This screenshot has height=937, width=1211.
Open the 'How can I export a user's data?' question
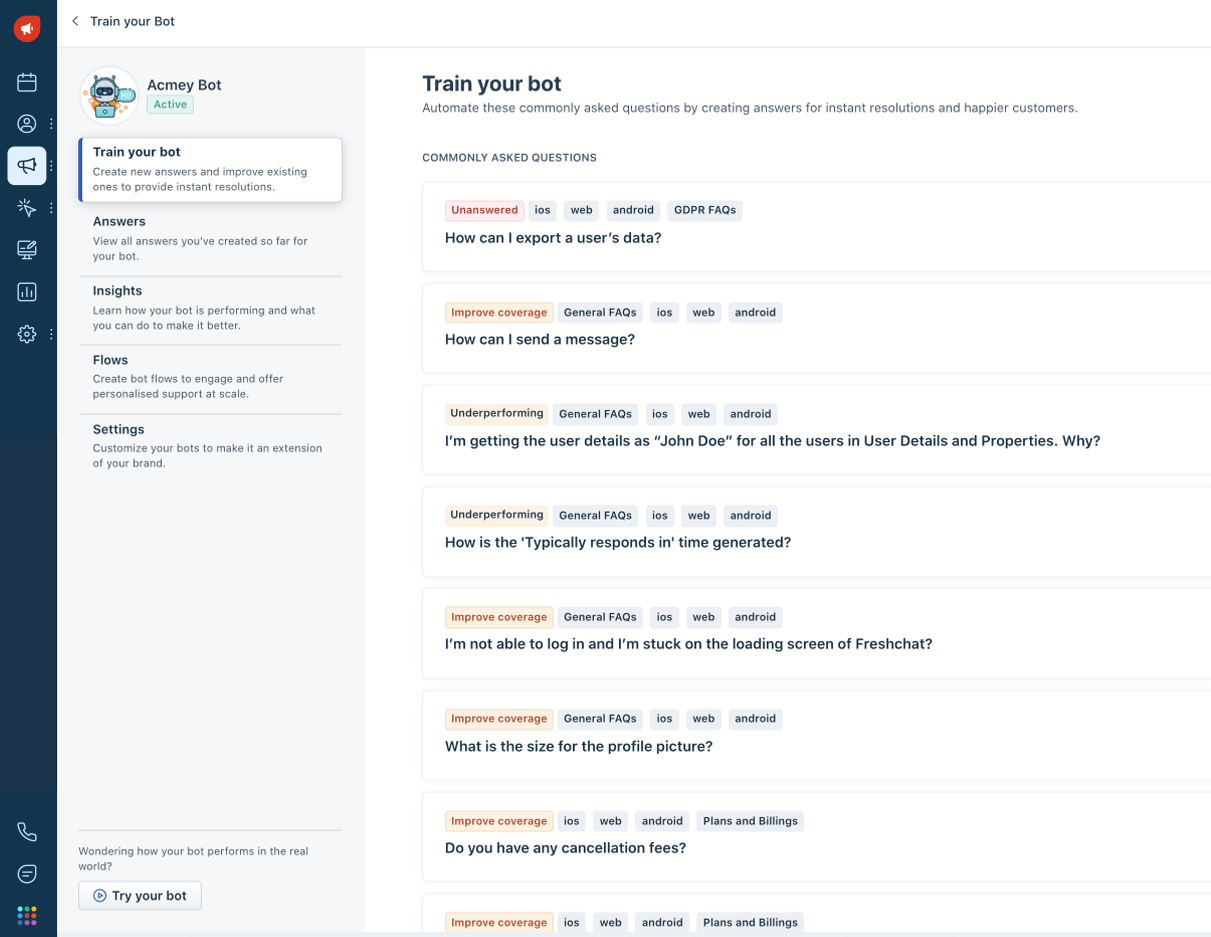coord(553,238)
